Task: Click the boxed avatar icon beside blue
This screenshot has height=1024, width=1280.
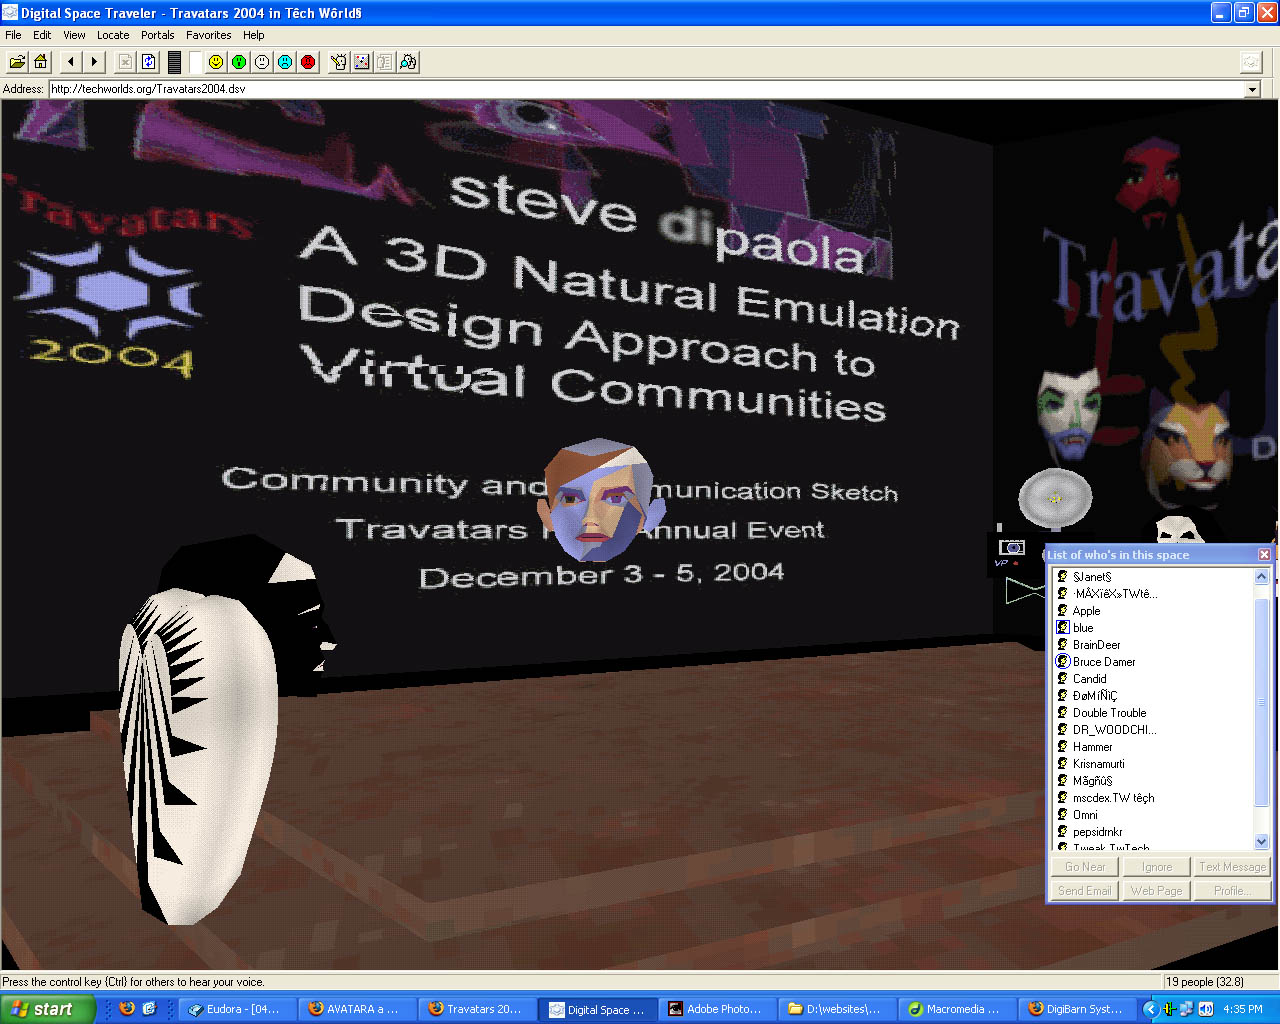Action: click(1063, 627)
